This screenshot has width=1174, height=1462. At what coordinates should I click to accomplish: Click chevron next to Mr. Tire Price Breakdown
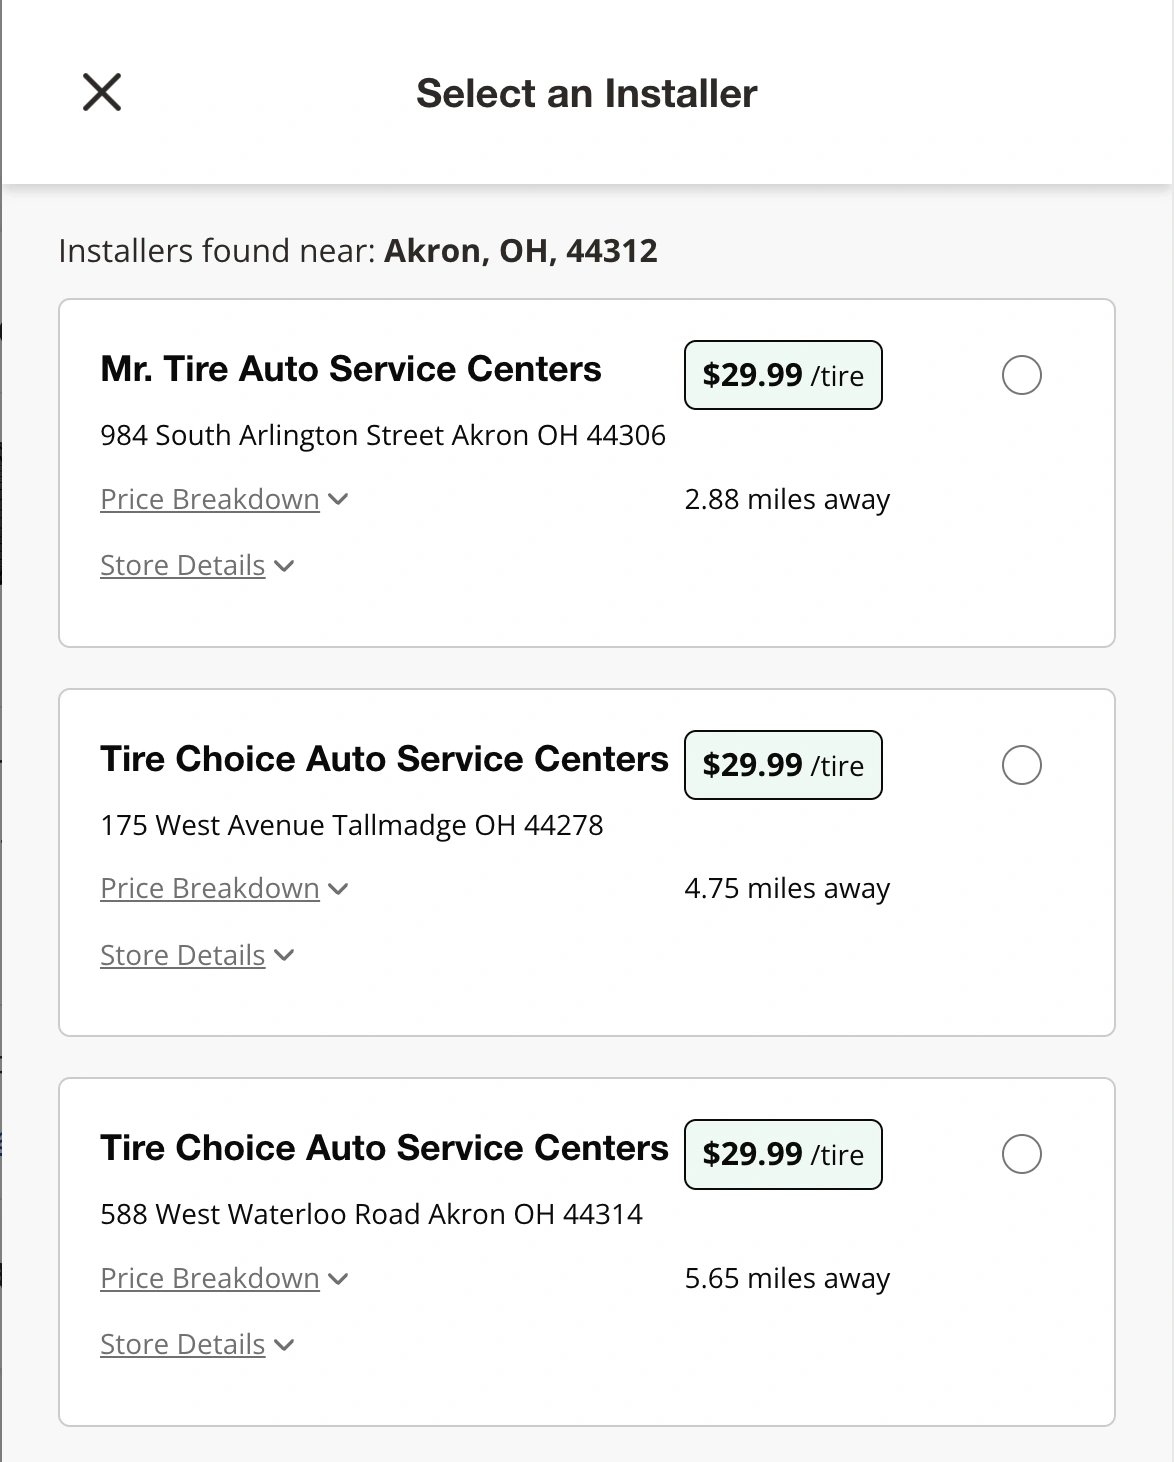(x=338, y=499)
